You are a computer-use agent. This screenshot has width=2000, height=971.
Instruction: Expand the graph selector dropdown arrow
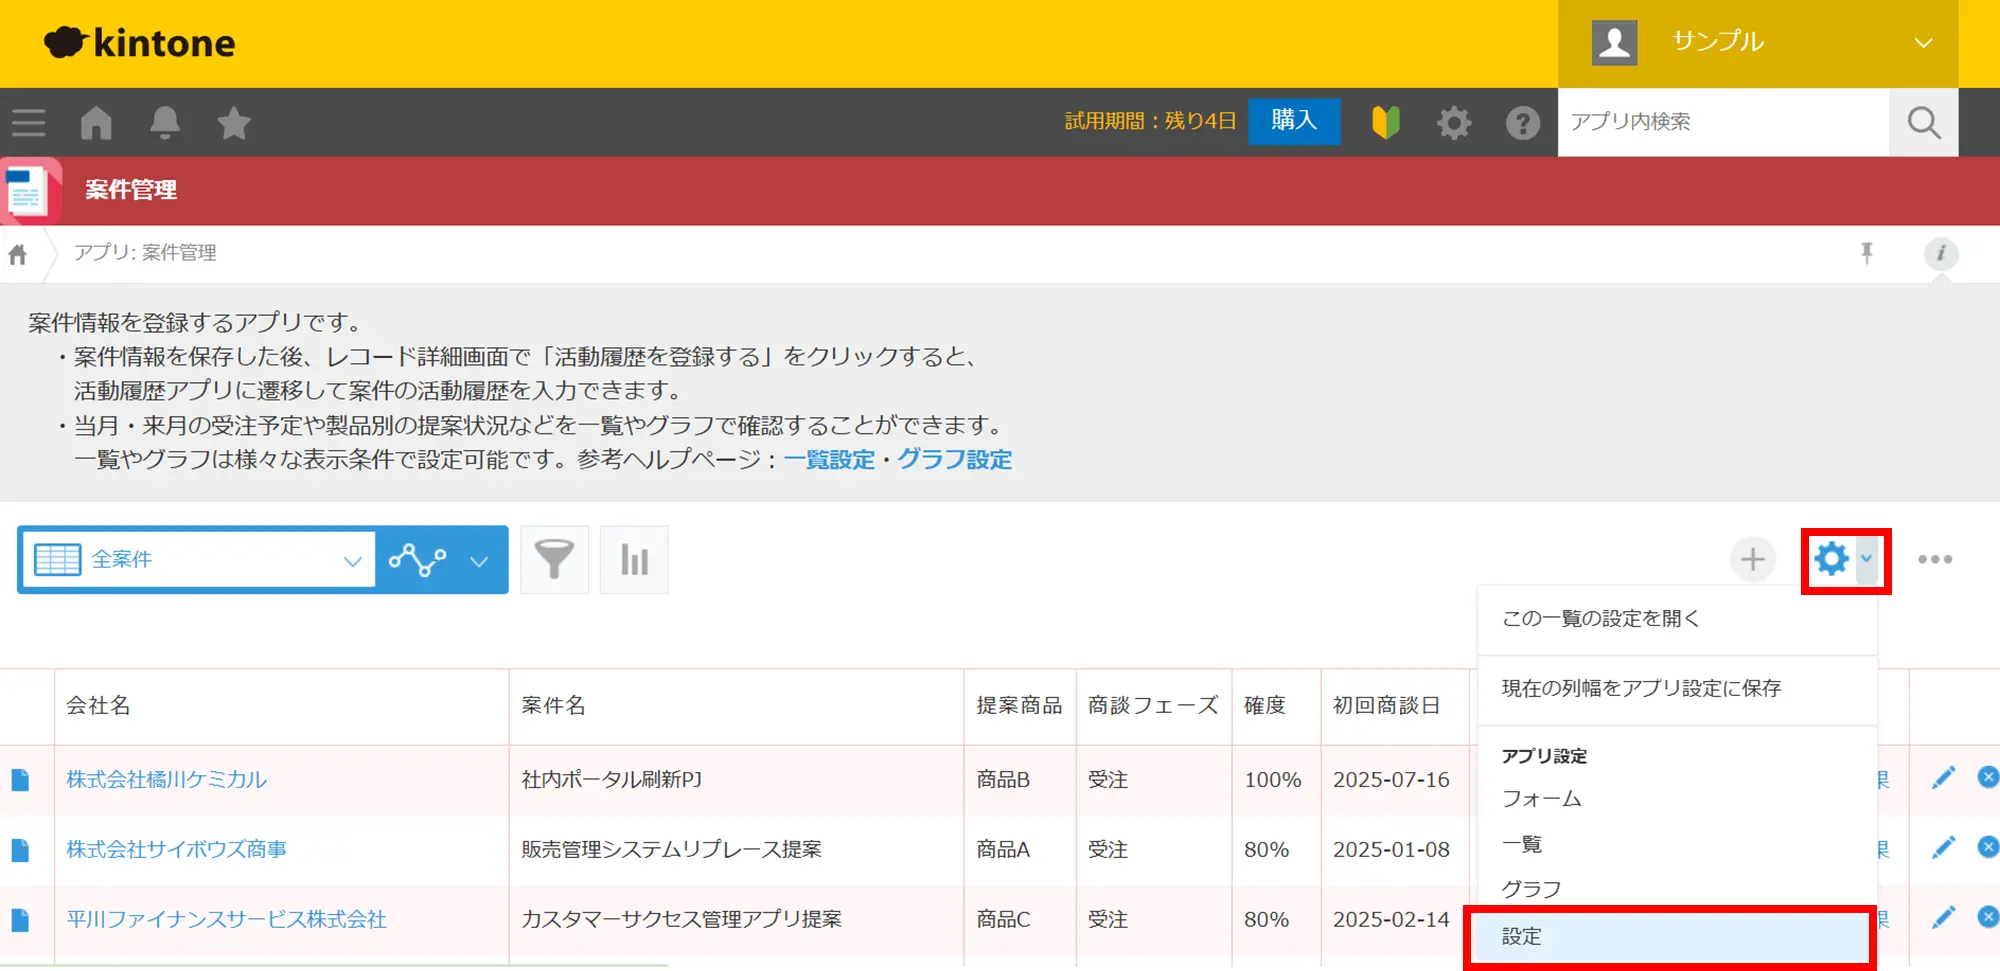click(479, 561)
